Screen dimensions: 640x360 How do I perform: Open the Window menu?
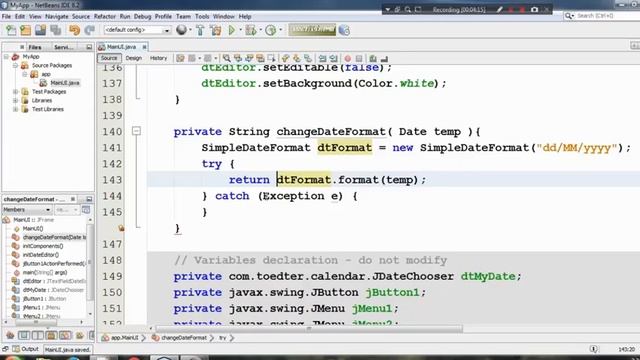tap(224, 17)
